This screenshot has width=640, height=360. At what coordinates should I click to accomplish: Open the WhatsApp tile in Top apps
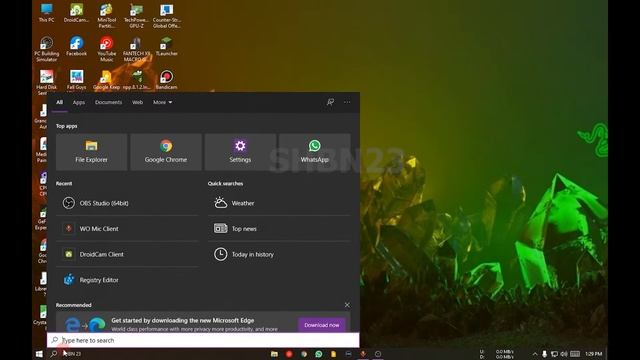314,152
